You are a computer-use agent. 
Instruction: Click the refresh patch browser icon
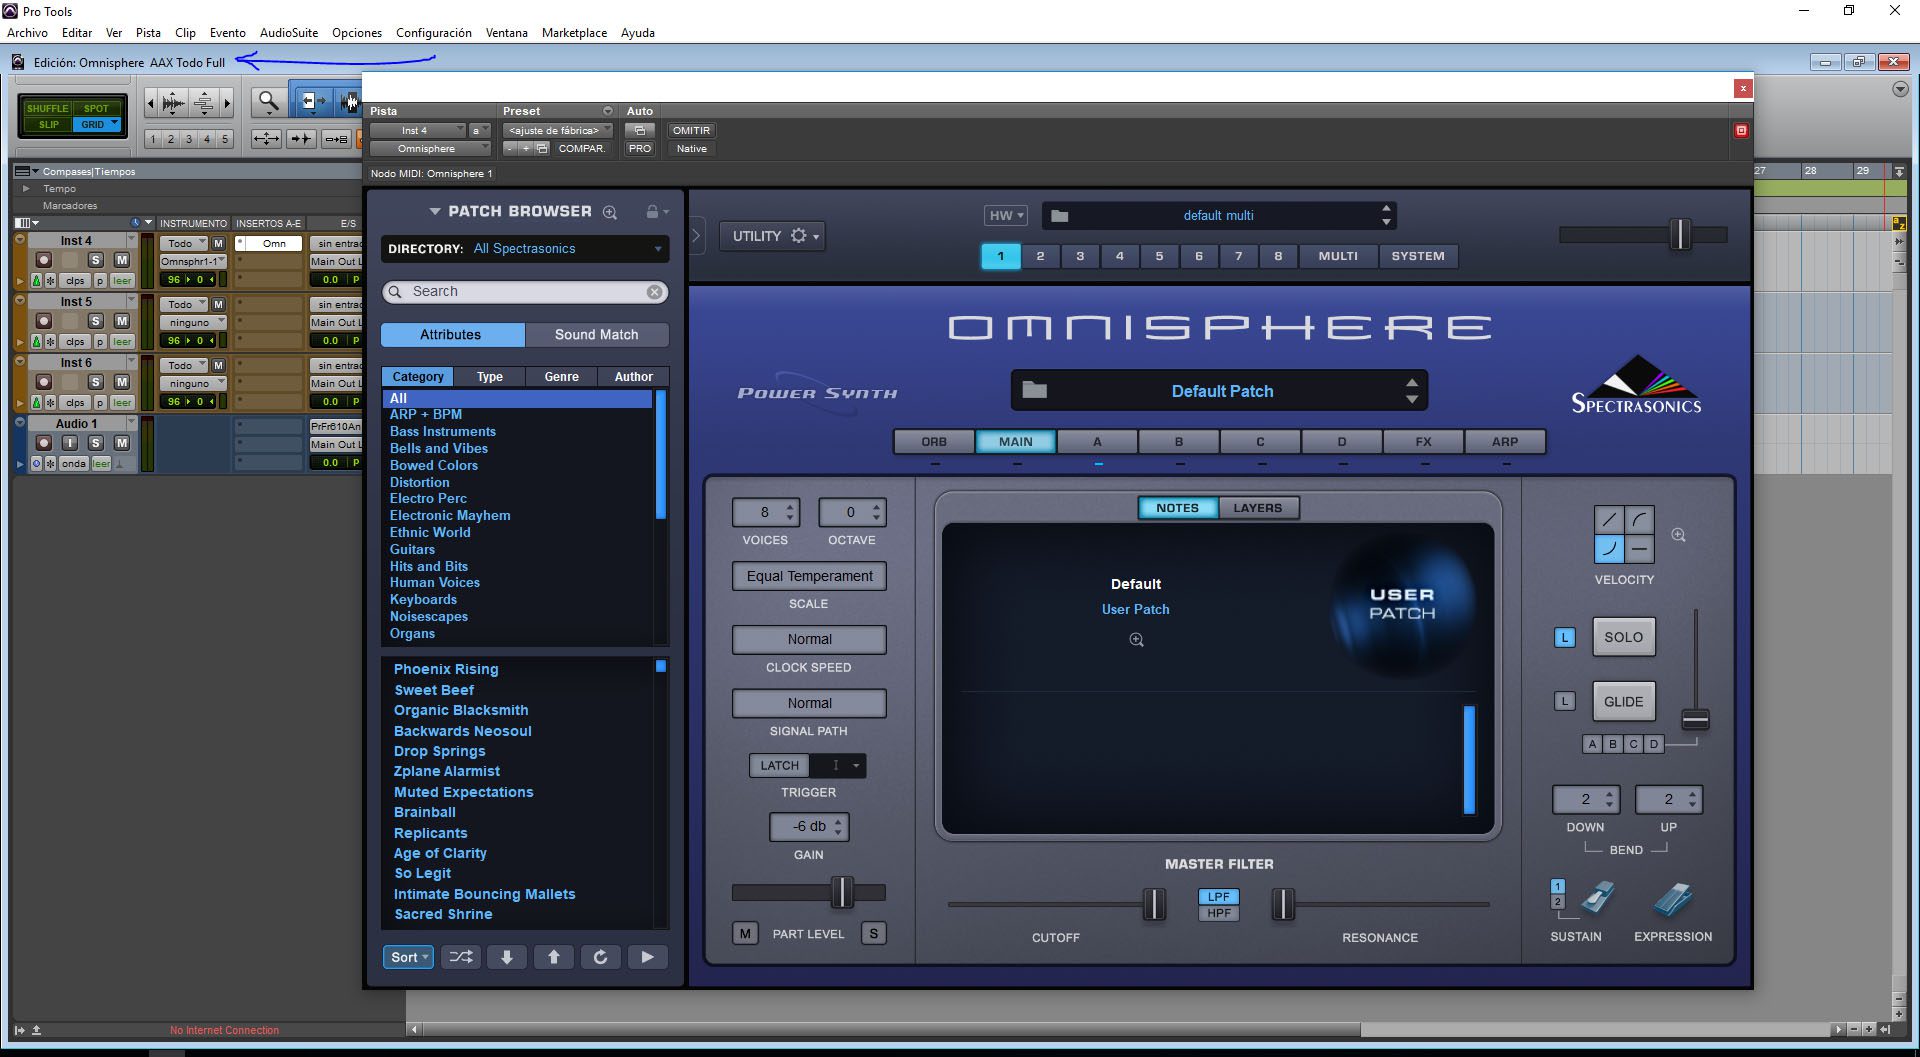tap(600, 957)
